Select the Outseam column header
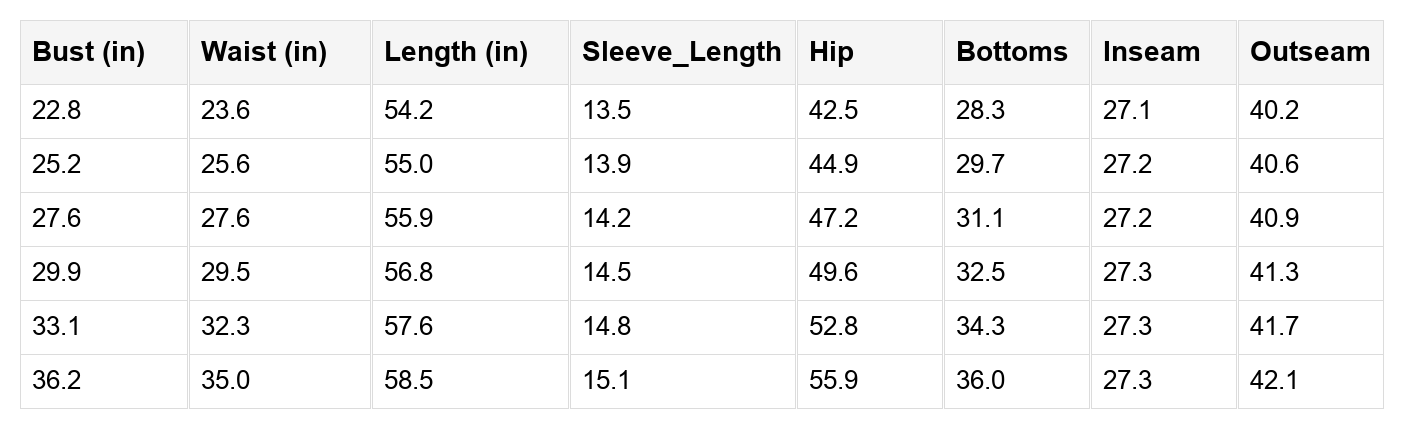Viewport: 1403px width, 428px height. point(1309,53)
